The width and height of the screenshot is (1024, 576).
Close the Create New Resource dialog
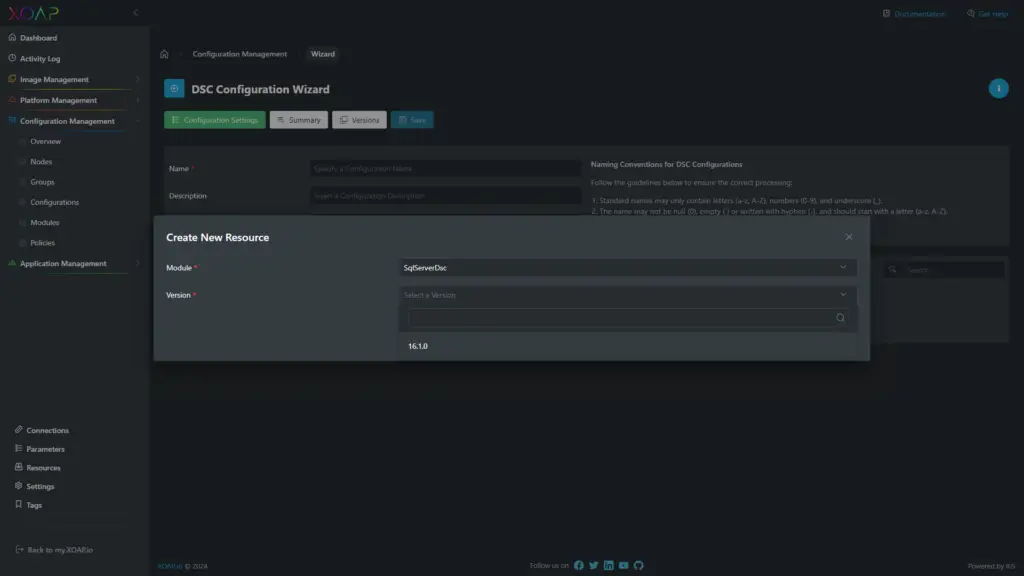[x=848, y=237]
